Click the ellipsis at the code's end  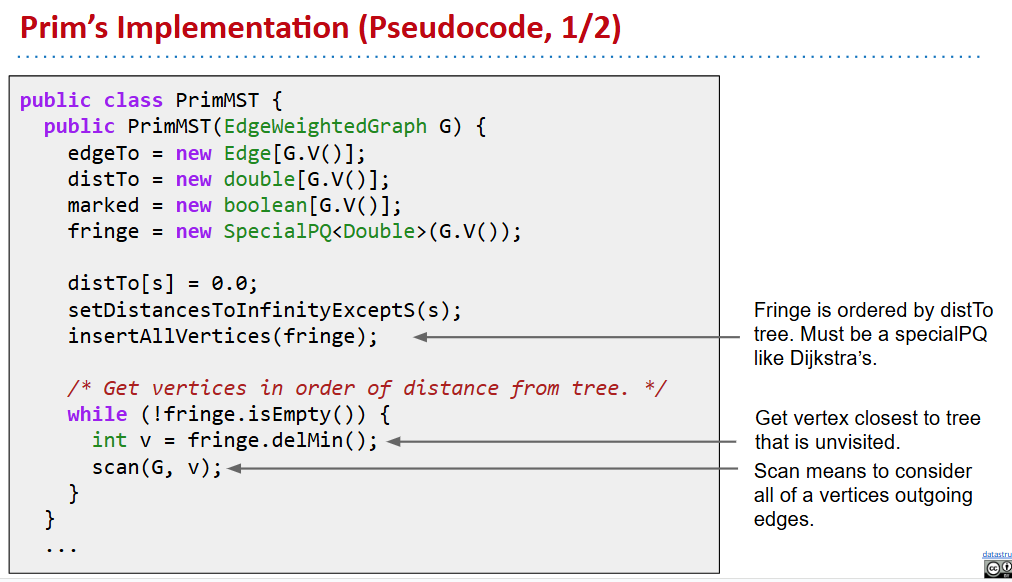(x=61, y=546)
